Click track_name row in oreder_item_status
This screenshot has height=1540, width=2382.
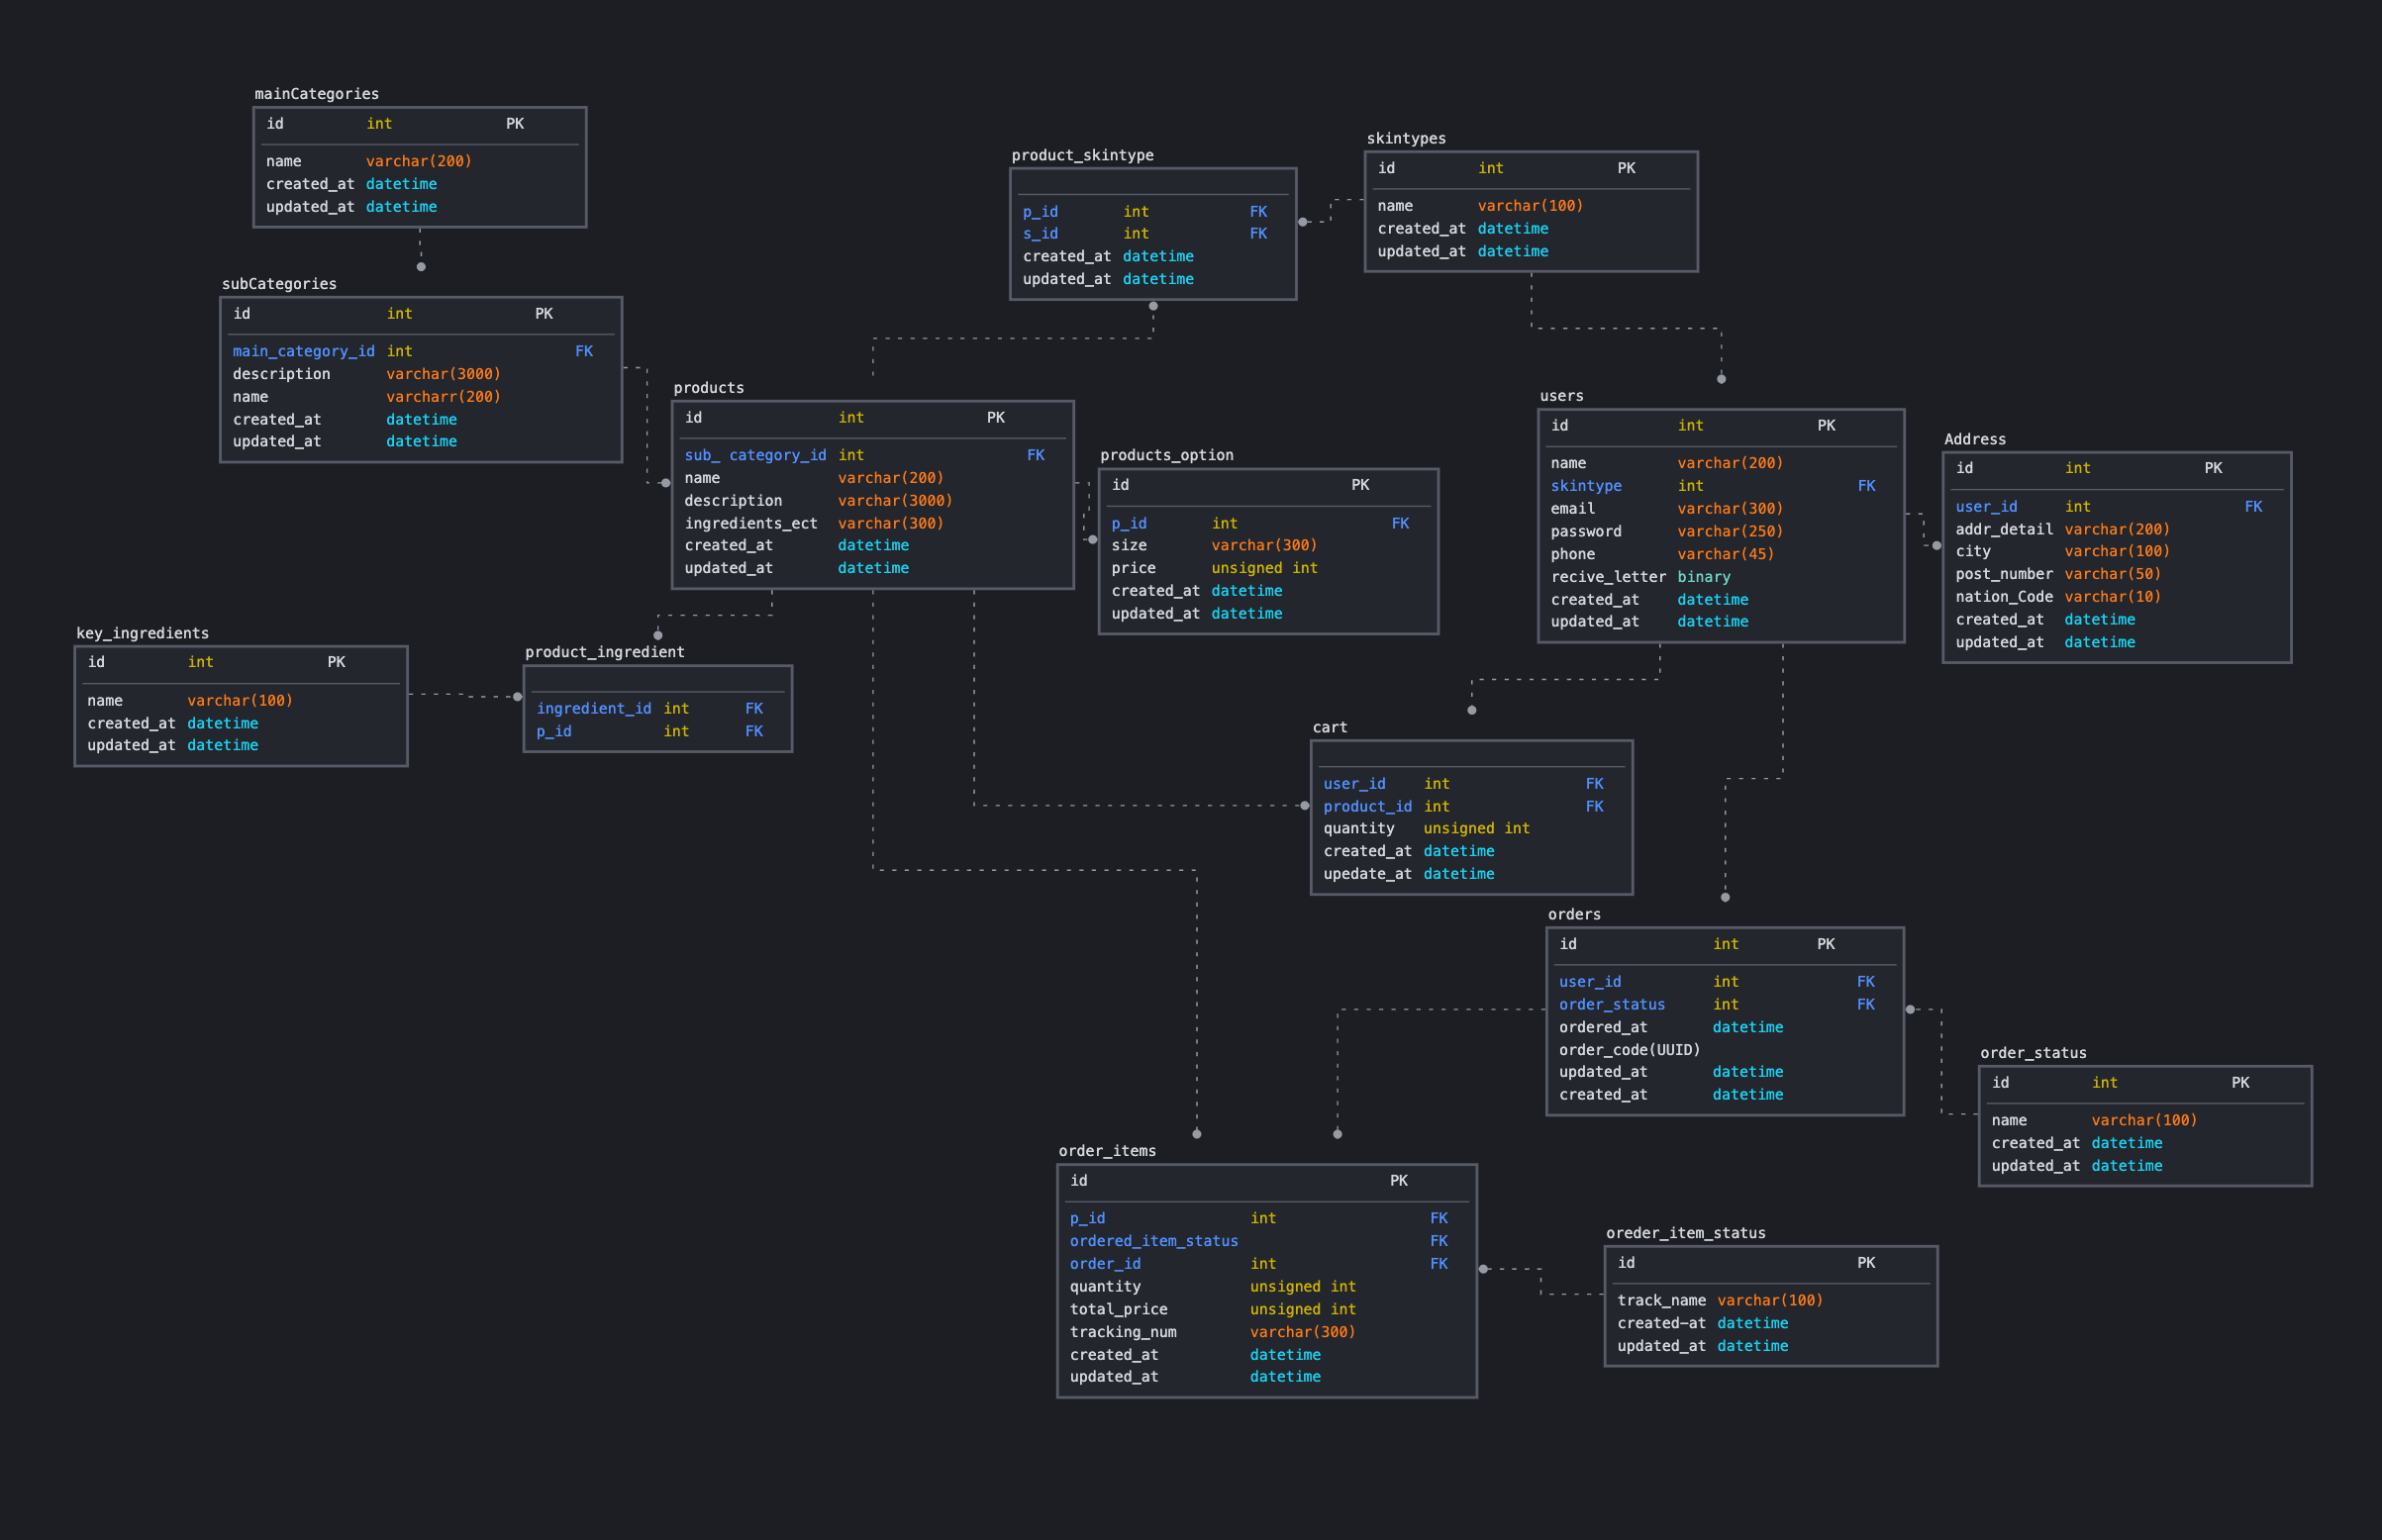[1661, 1300]
